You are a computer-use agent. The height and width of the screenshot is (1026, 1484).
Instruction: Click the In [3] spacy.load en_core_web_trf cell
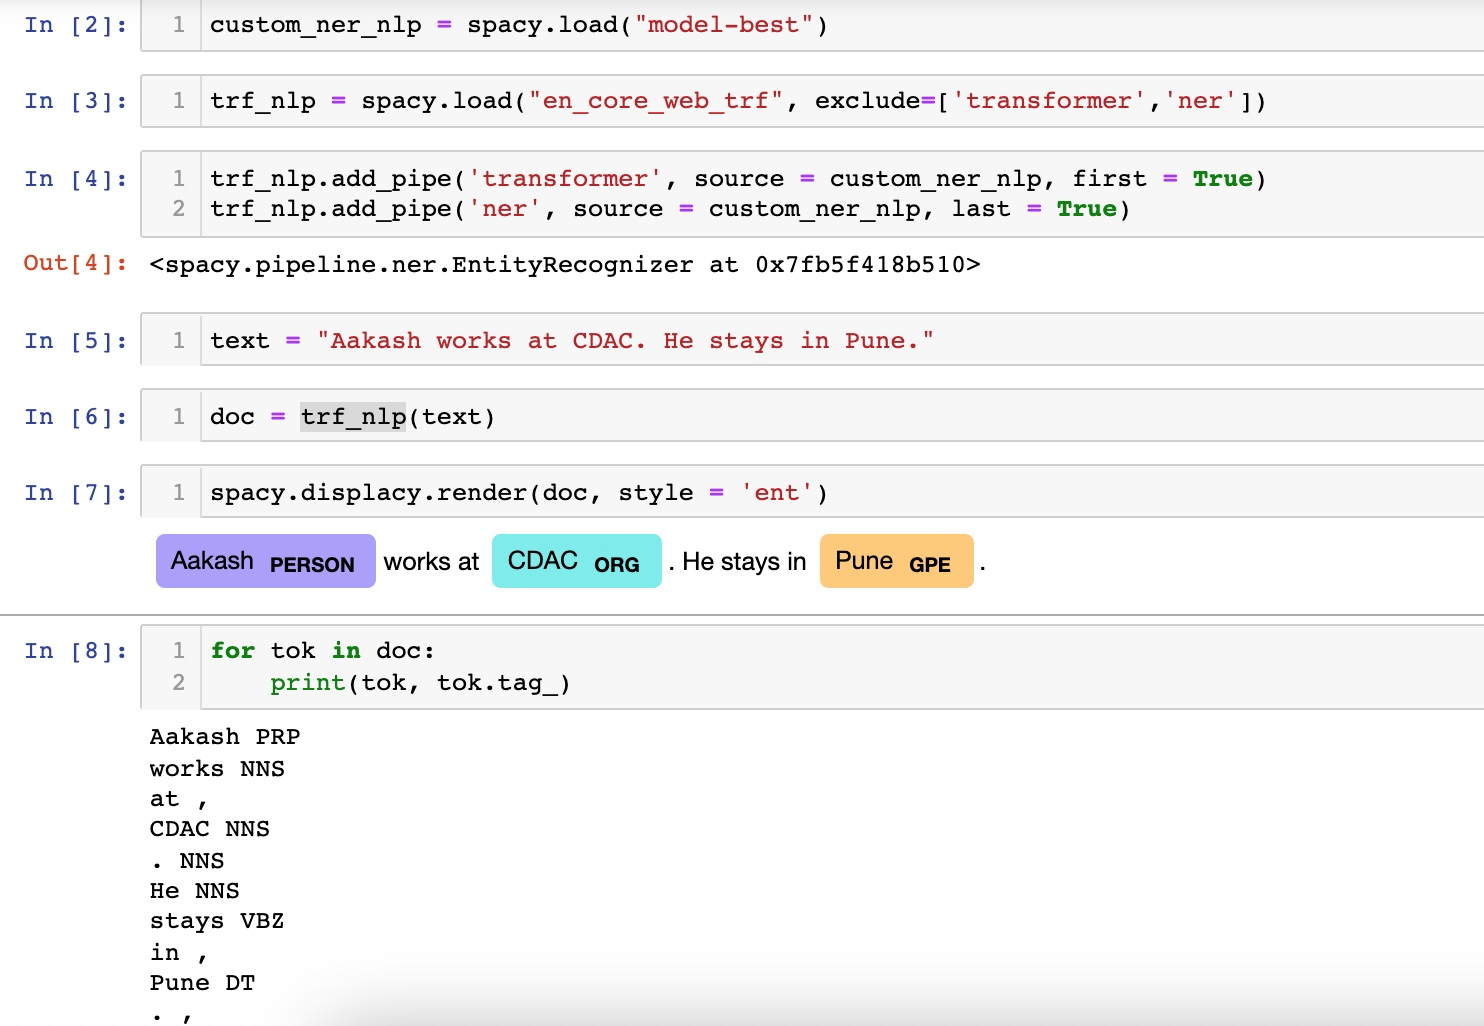coord(812,101)
